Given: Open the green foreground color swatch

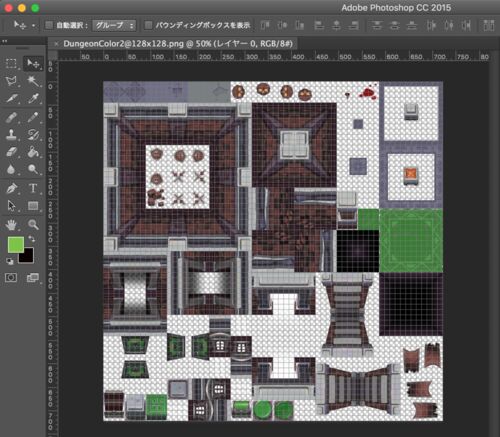Looking at the screenshot, I should coord(16,245).
